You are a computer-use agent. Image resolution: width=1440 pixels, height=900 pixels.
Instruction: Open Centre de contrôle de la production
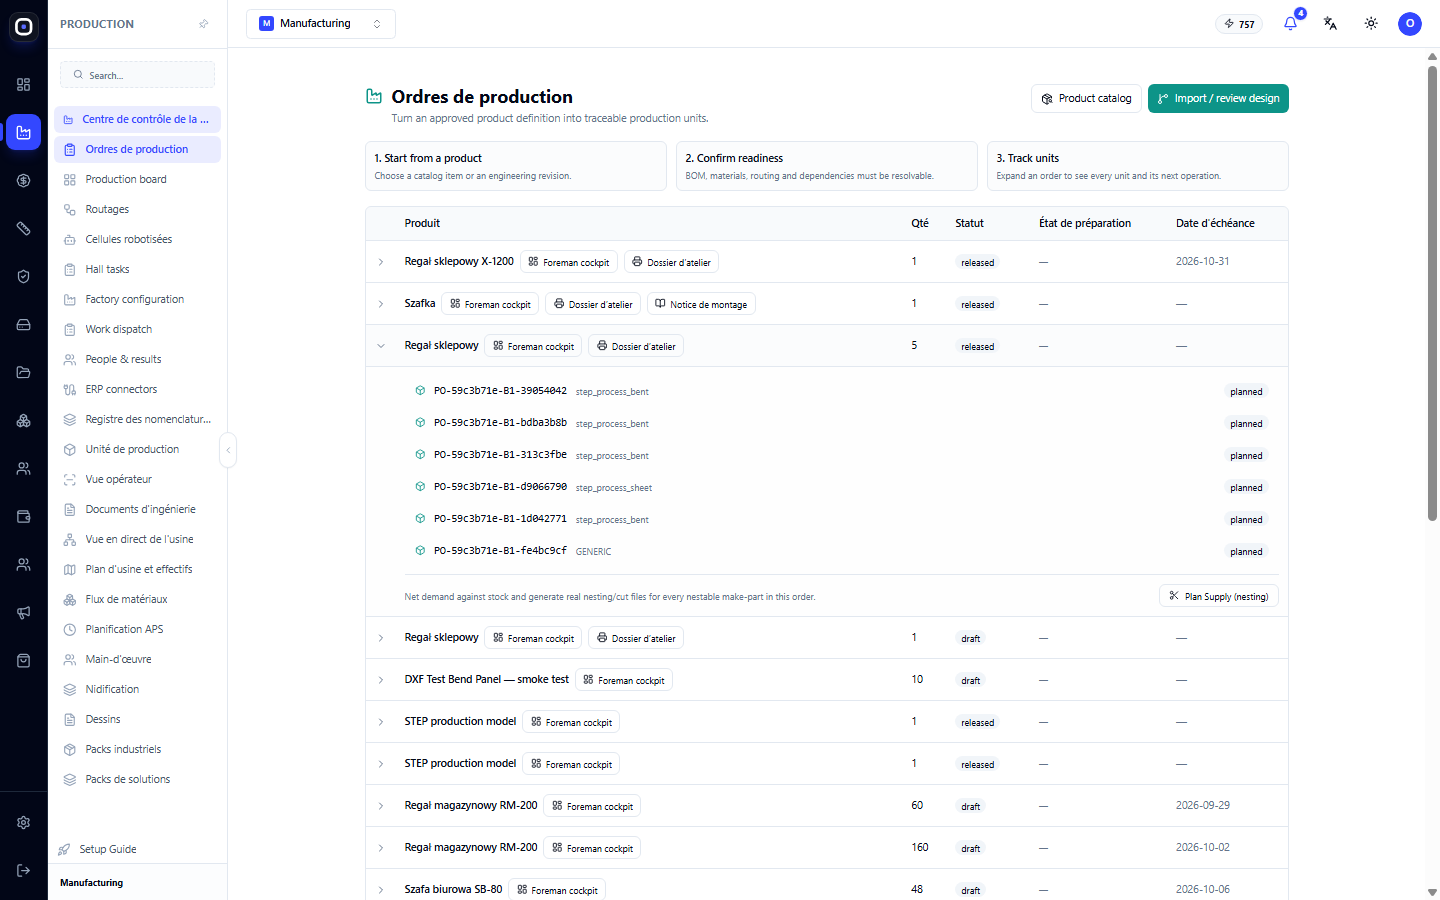(137, 119)
